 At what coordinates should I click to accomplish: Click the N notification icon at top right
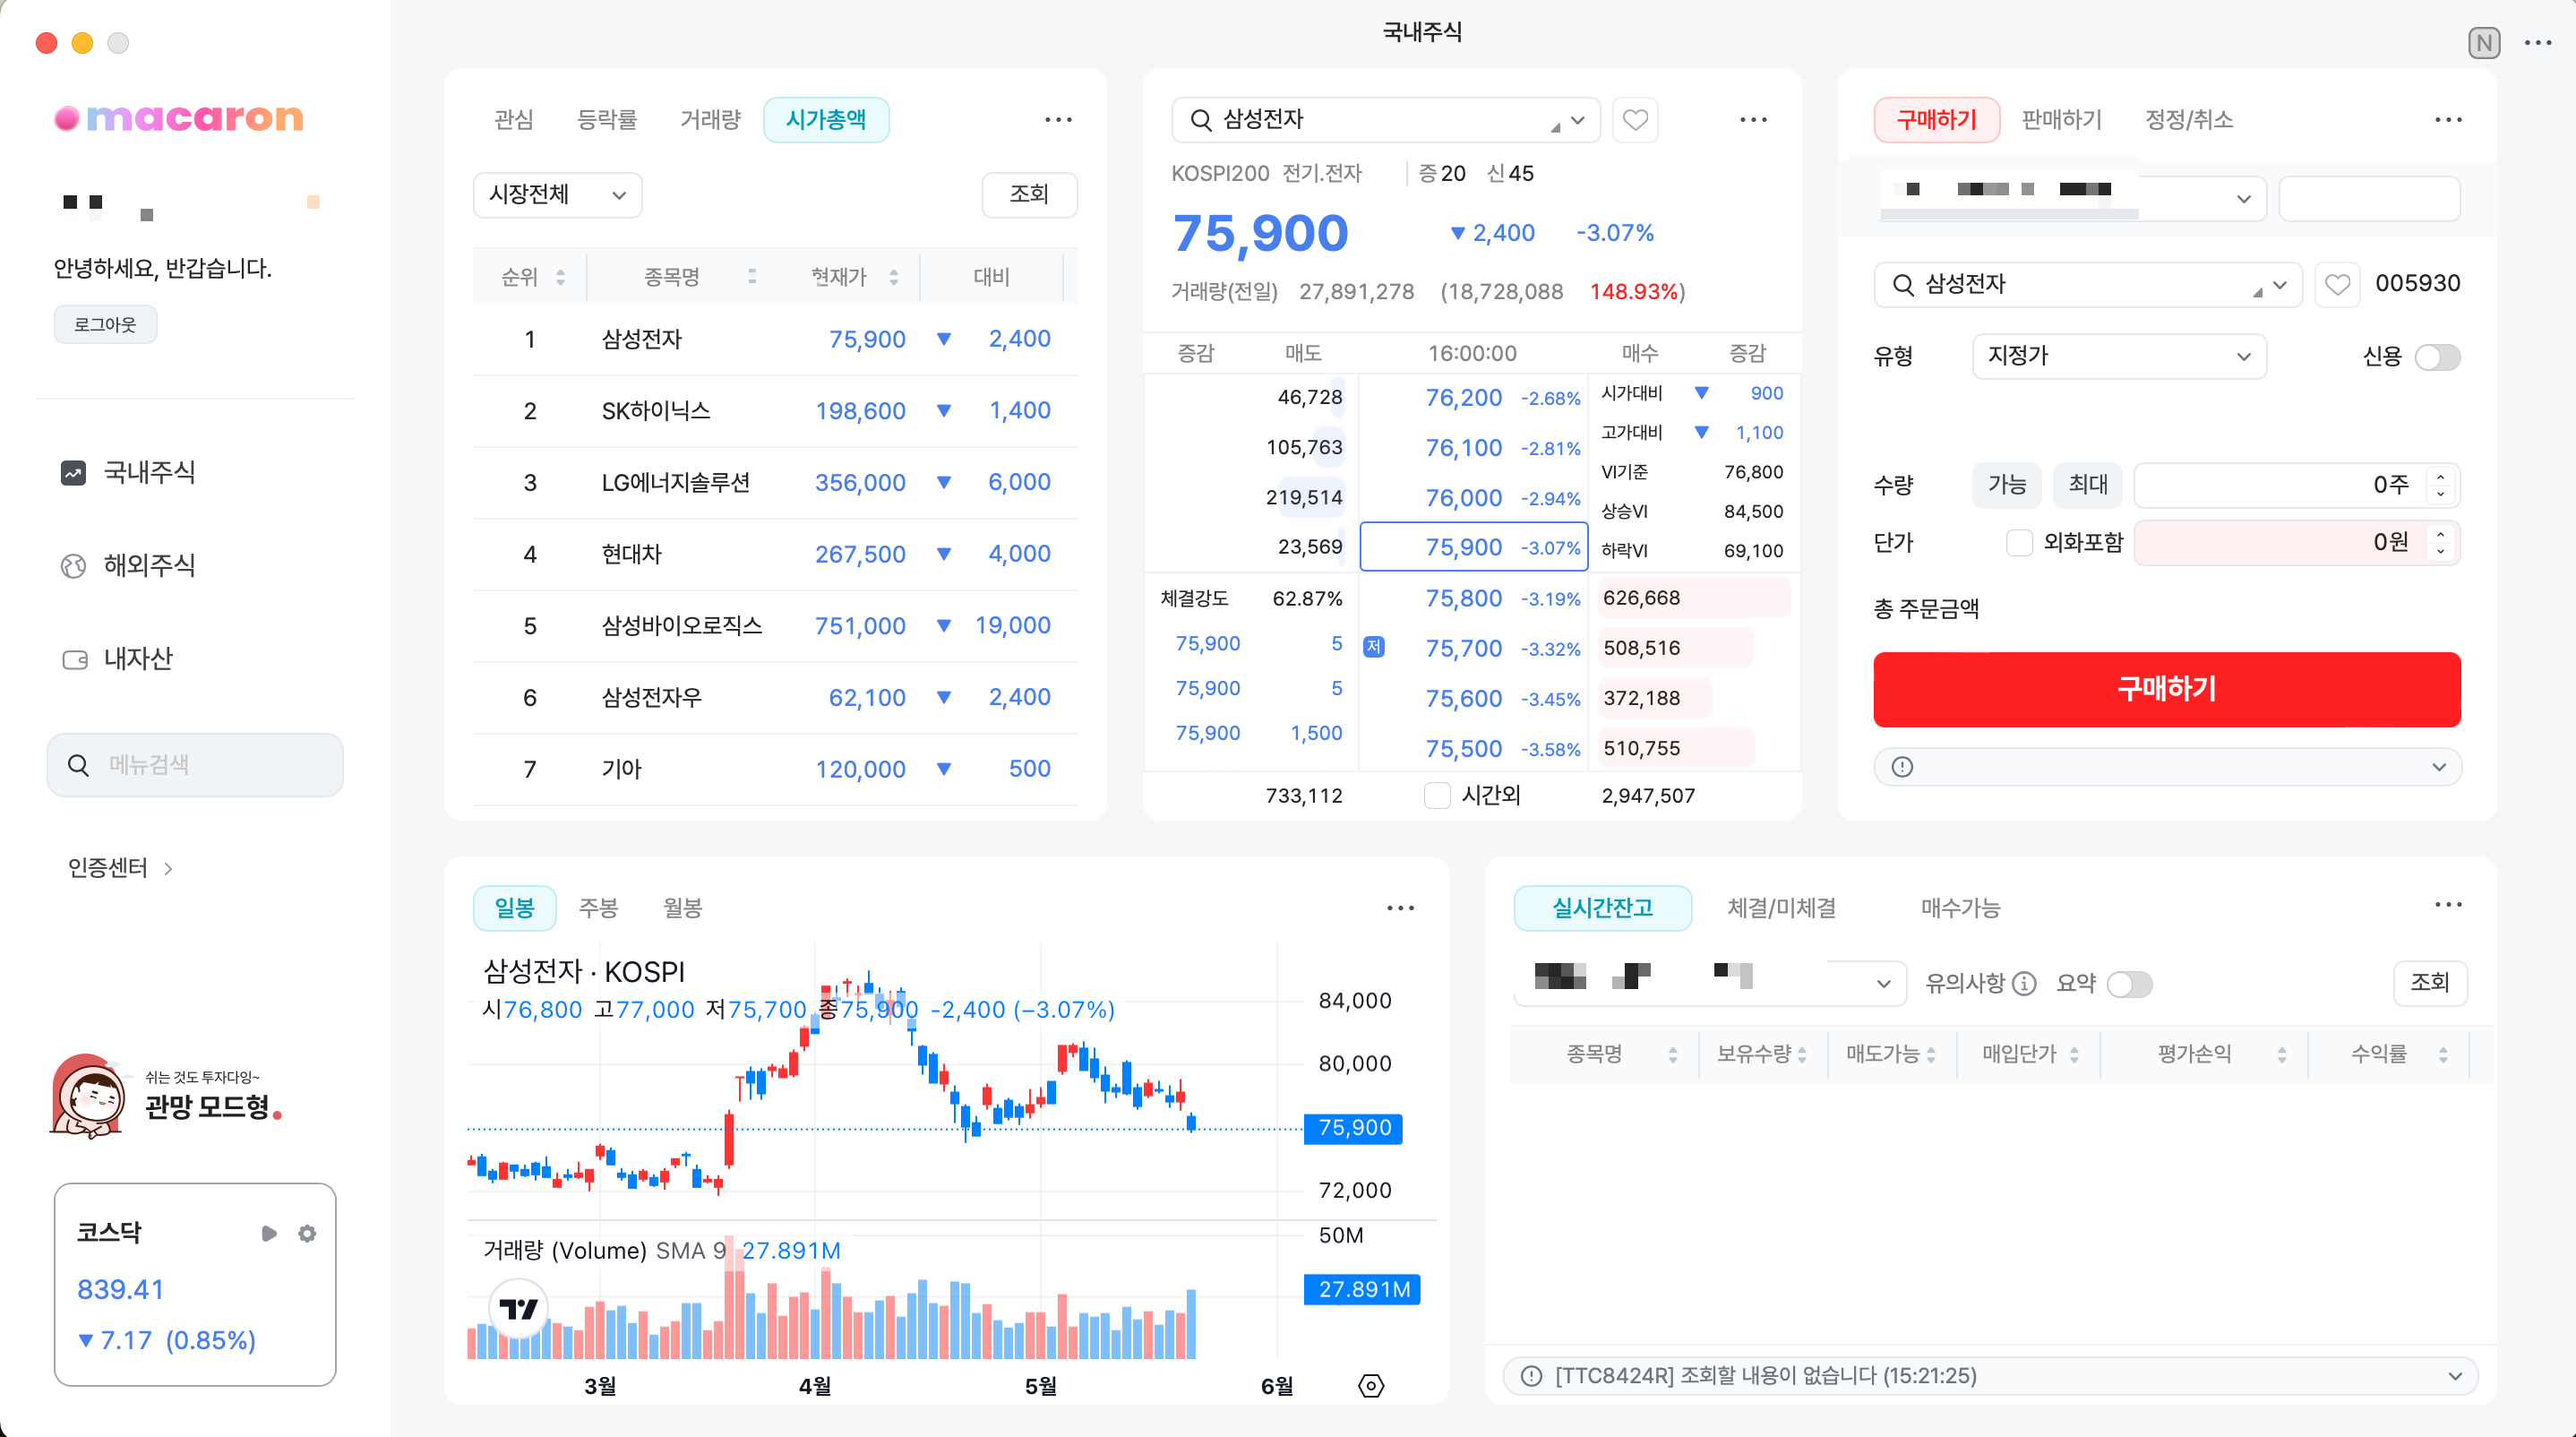[x=2484, y=43]
